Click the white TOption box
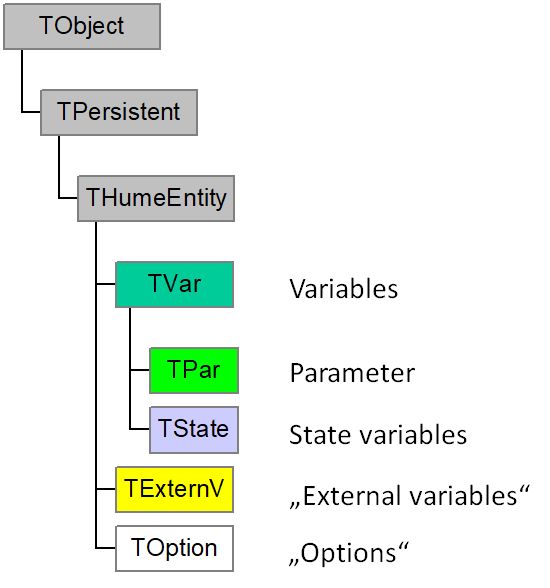Viewport: 550px width, 588px height. [174, 548]
